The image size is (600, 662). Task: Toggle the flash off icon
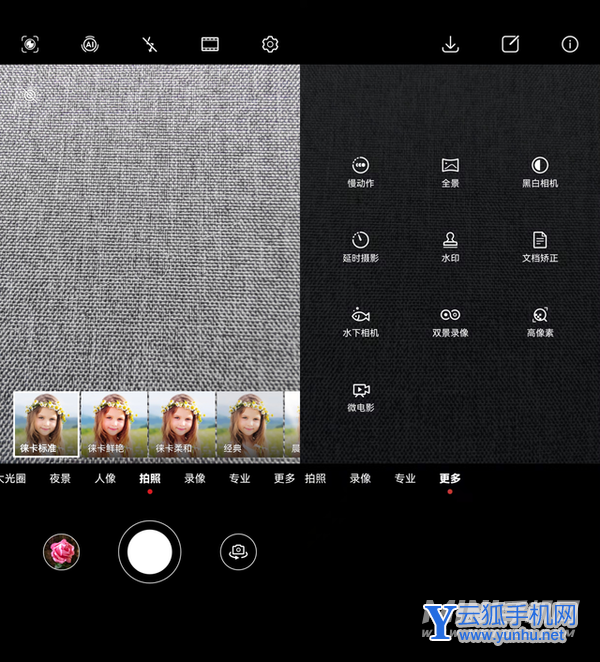[x=150, y=44]
